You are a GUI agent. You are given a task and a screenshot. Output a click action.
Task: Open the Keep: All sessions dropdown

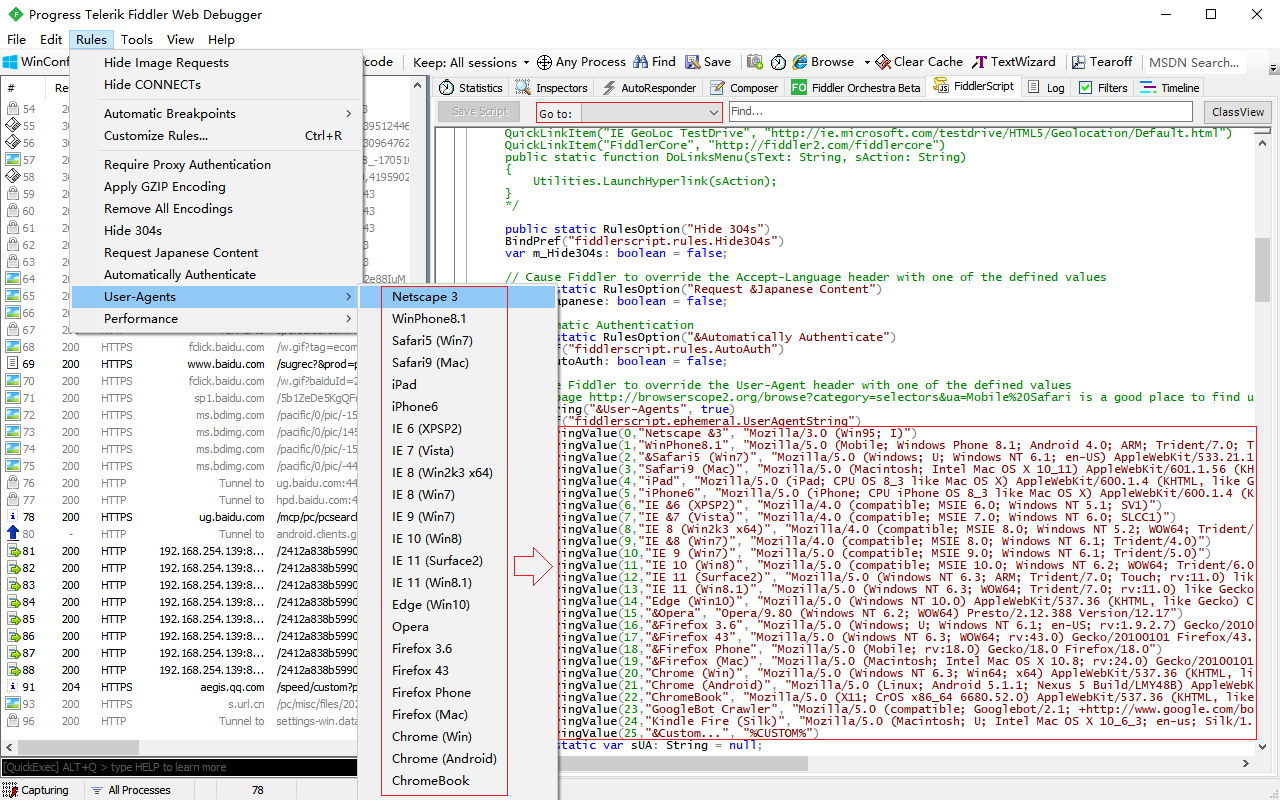472,62
